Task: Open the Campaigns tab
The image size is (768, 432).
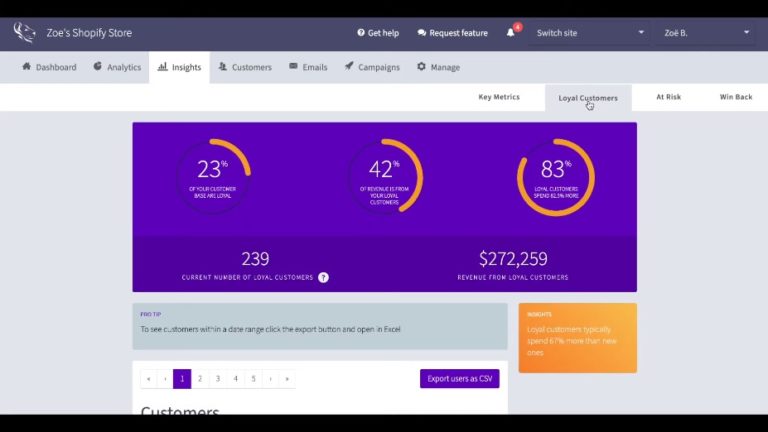Action: pyautogui.click(x=371, y=67)
